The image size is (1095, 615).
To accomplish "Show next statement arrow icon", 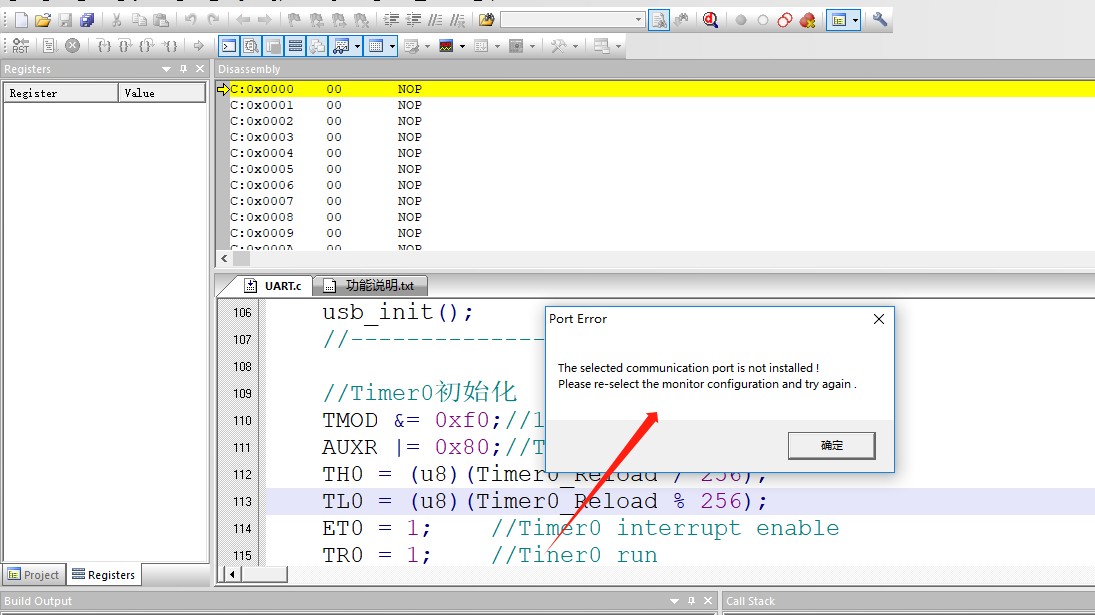I will [198, 46].
